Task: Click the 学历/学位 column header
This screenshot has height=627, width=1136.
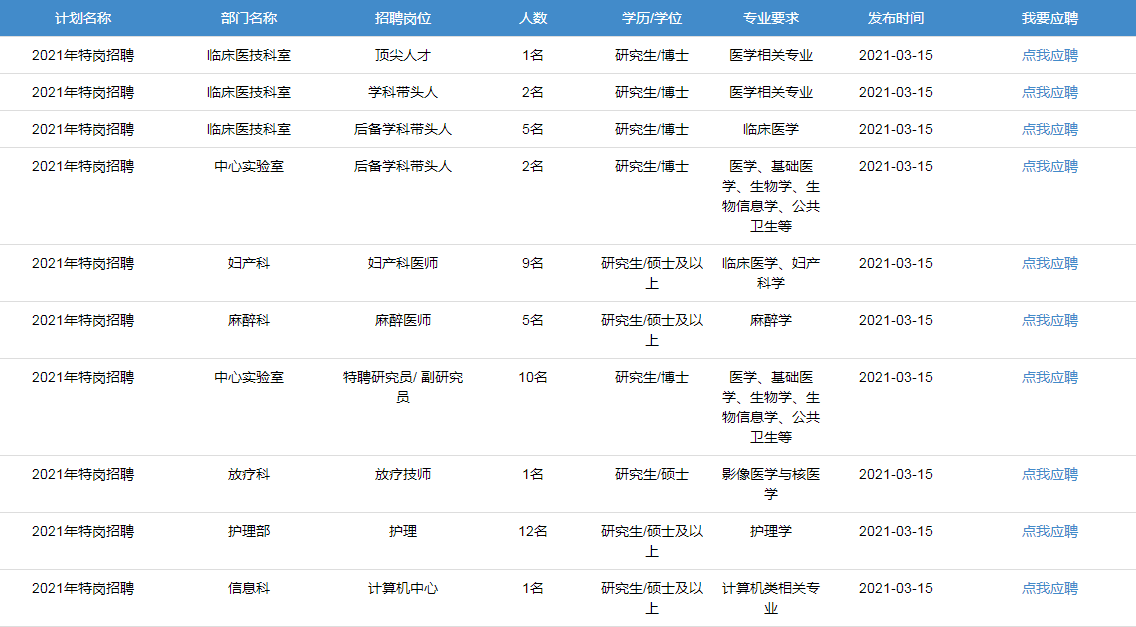Action: 651,18
